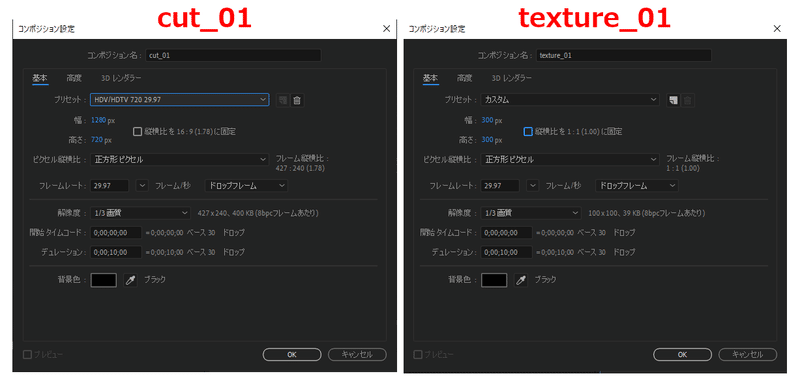Click duration field 0;00;10;00 in texture_01 dialog
Screen dimensions: 800x385
coord(507,252)
